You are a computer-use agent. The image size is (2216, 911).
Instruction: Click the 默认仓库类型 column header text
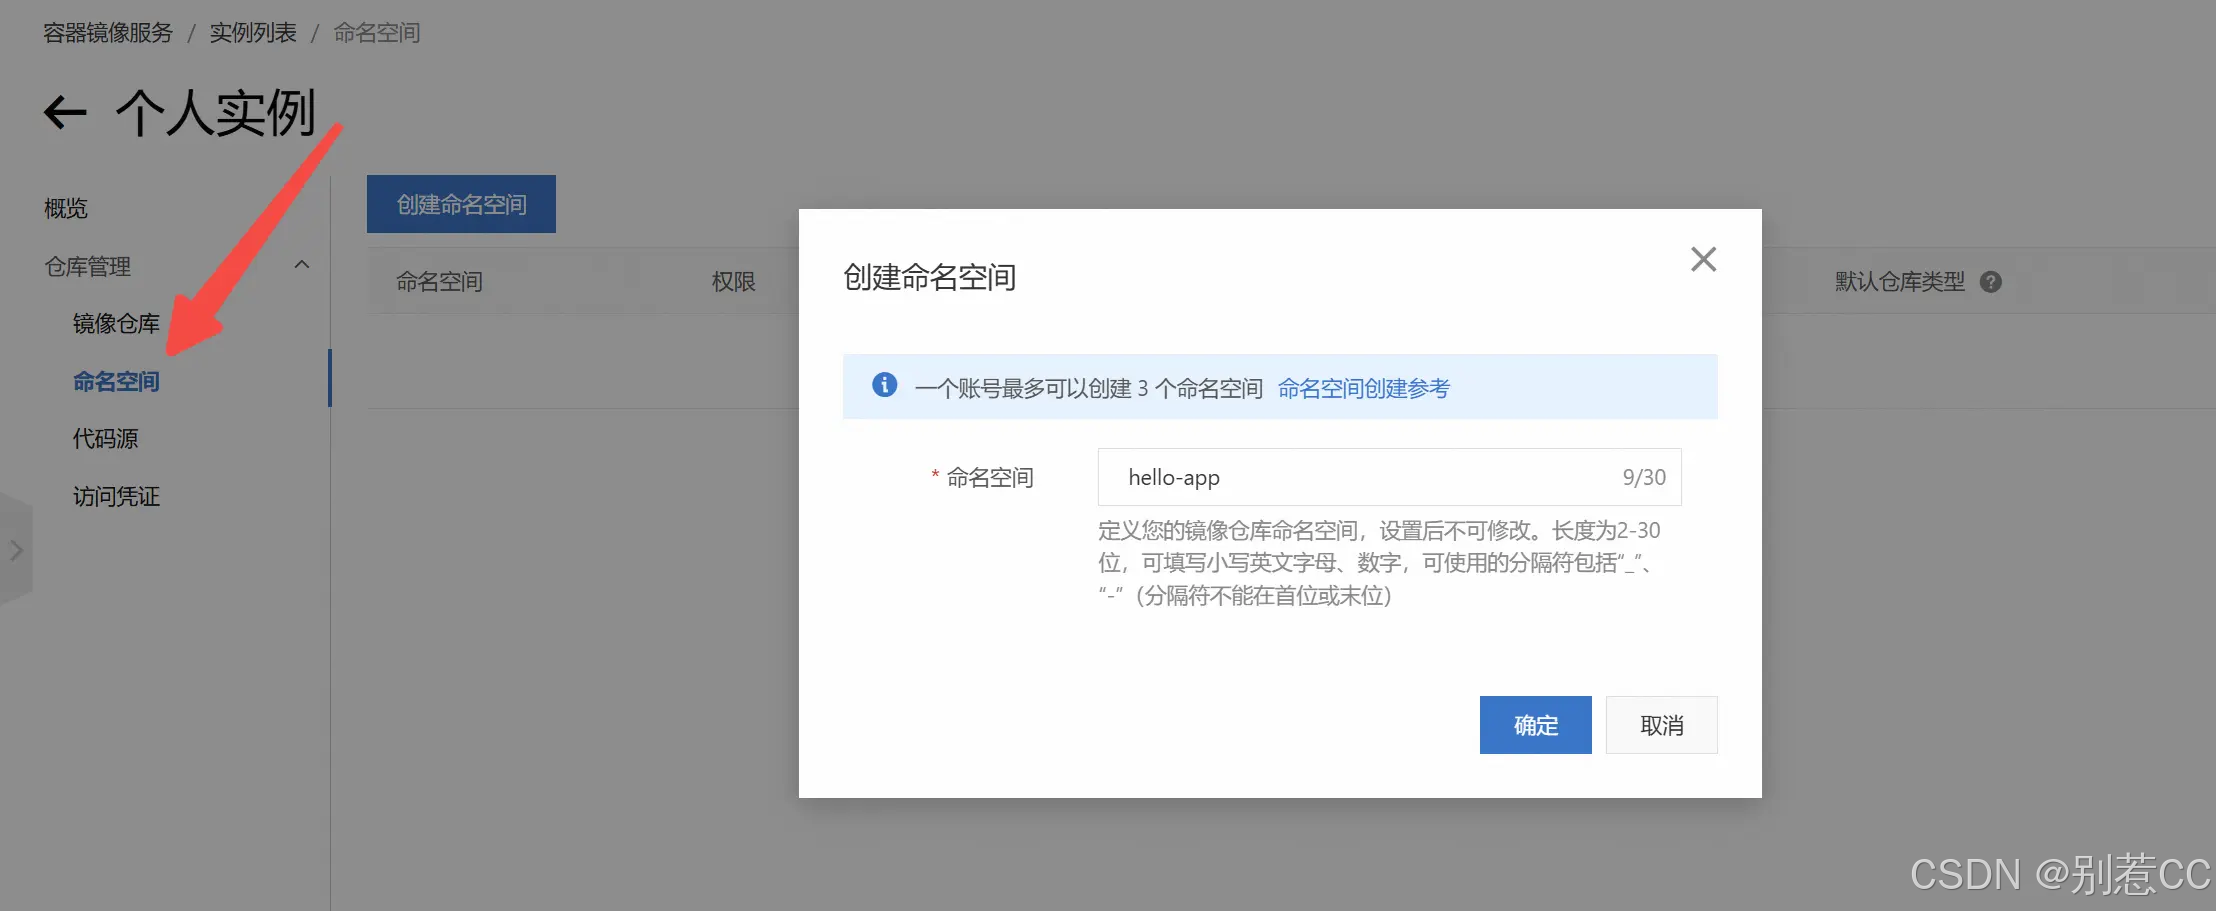point(1900,282)
